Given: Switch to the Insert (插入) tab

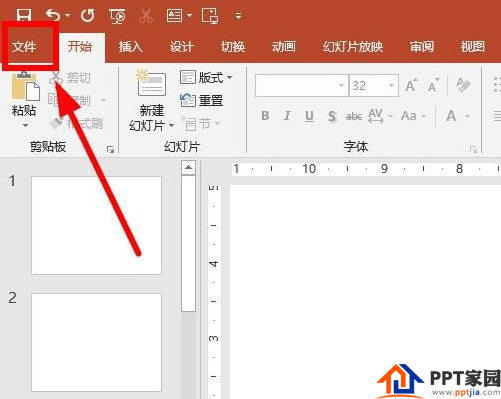Looking at the screenshot, I should click(131, 47).
